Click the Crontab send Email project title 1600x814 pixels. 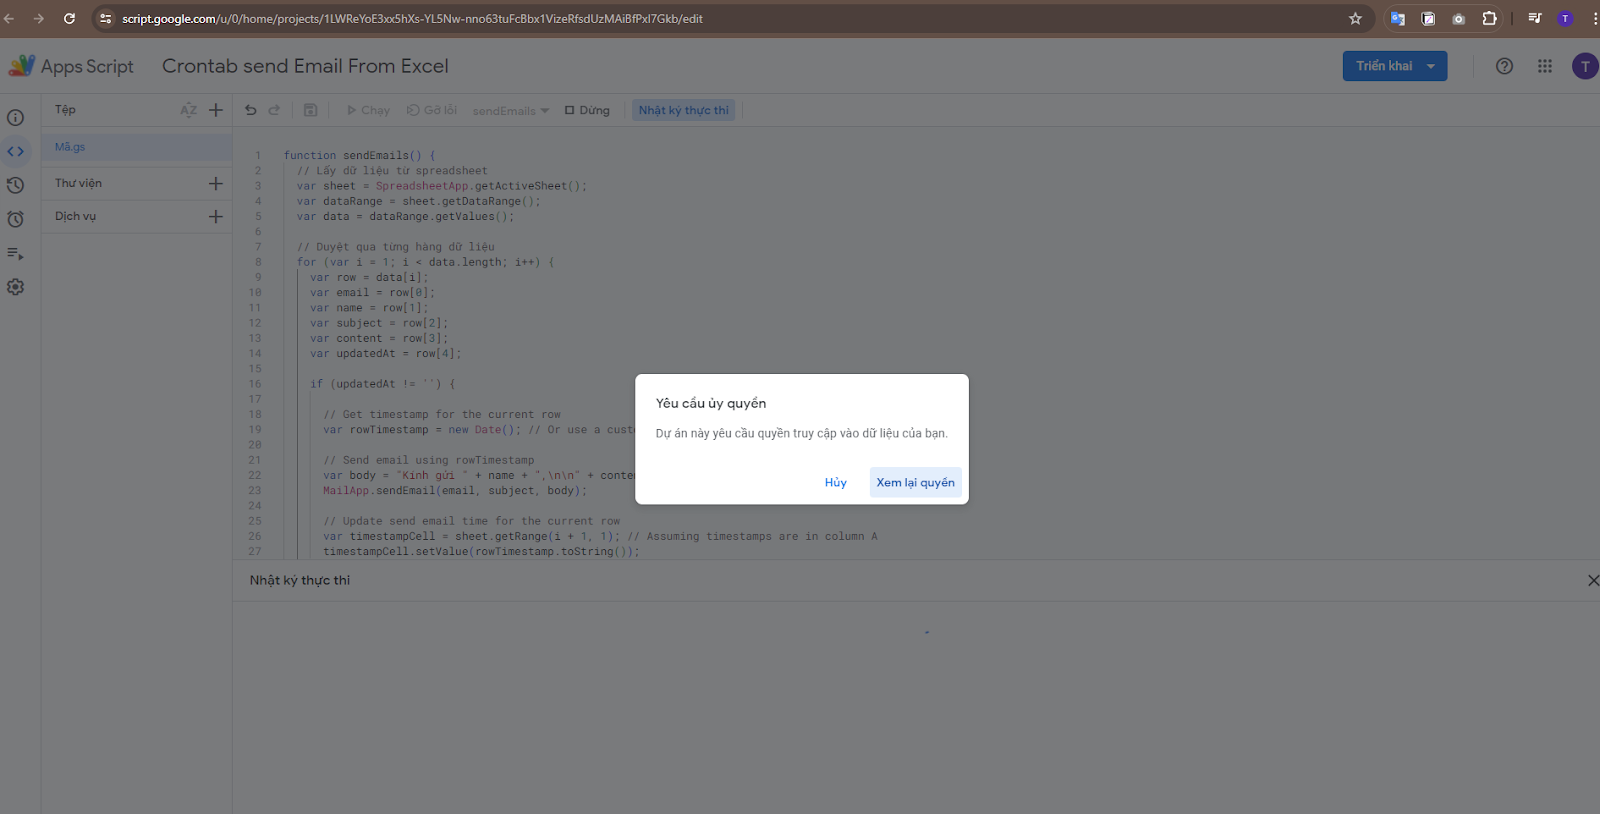click(x=305, y=66)
